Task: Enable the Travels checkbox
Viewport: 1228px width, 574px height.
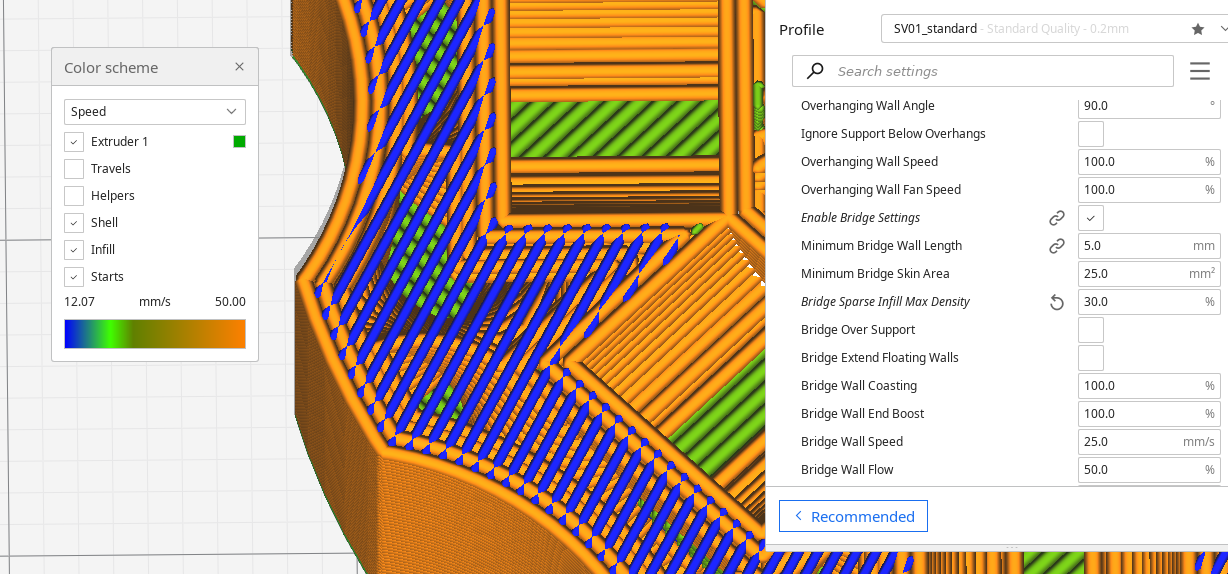Action: tap(74, 169)
